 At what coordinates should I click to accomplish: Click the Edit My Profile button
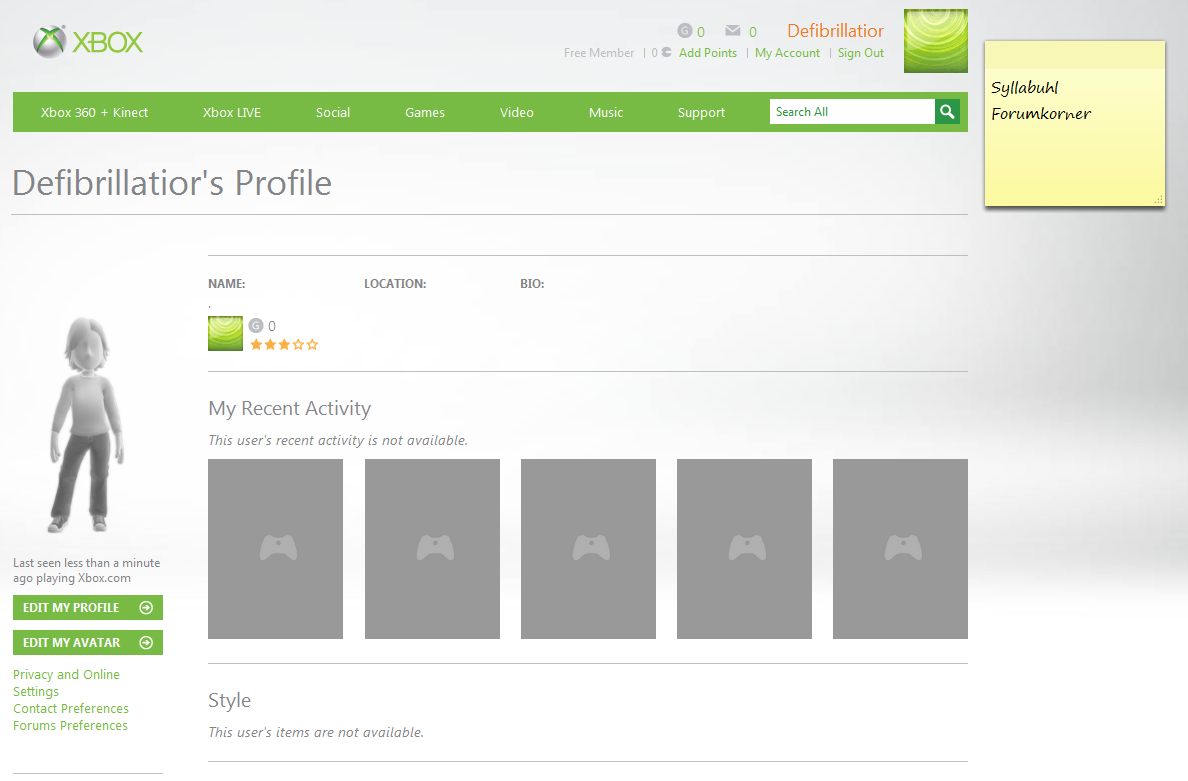88,608
